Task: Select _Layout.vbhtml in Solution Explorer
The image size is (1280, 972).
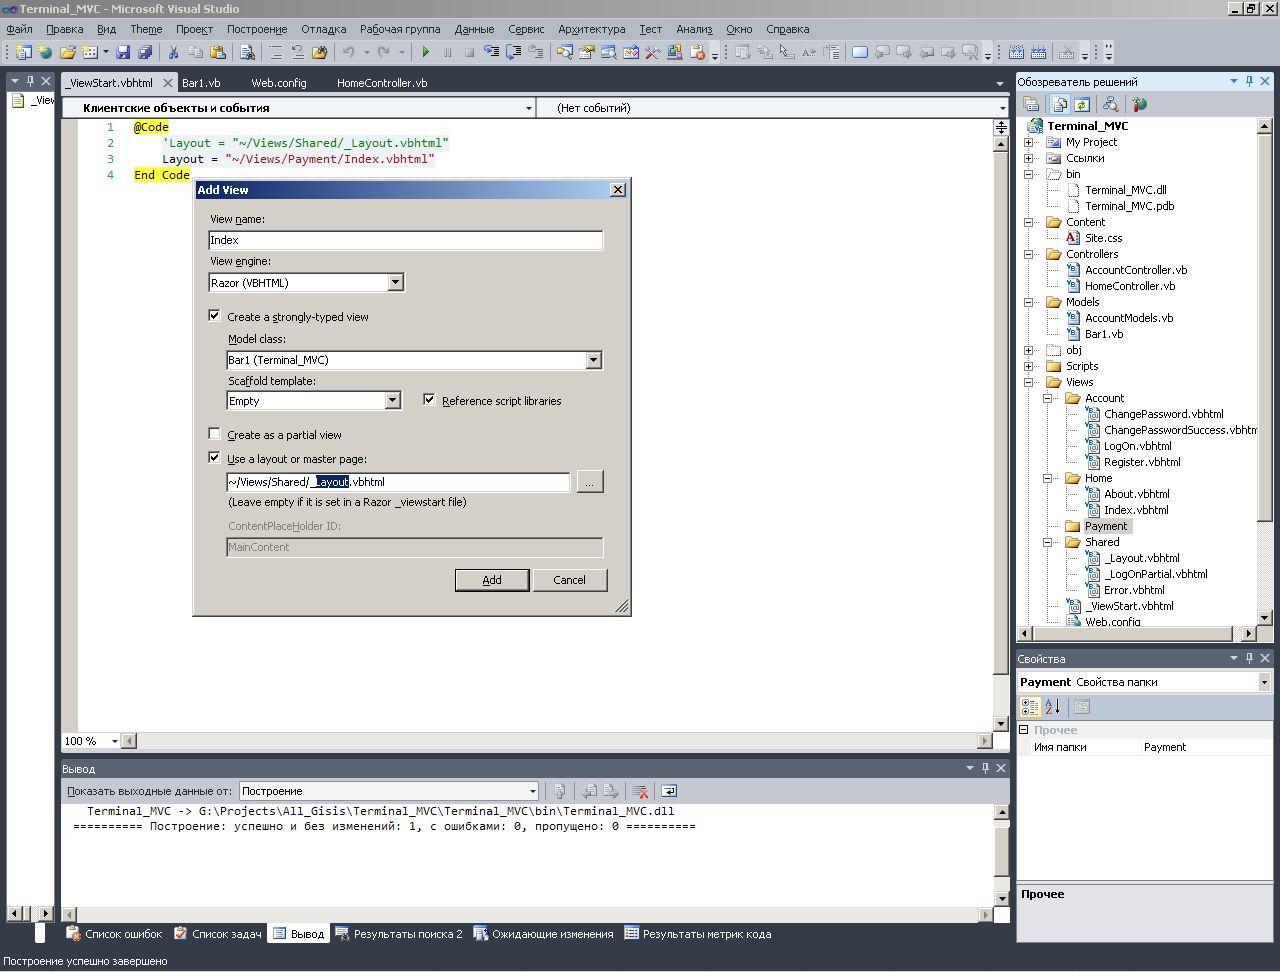Action: coord(1141,558)
